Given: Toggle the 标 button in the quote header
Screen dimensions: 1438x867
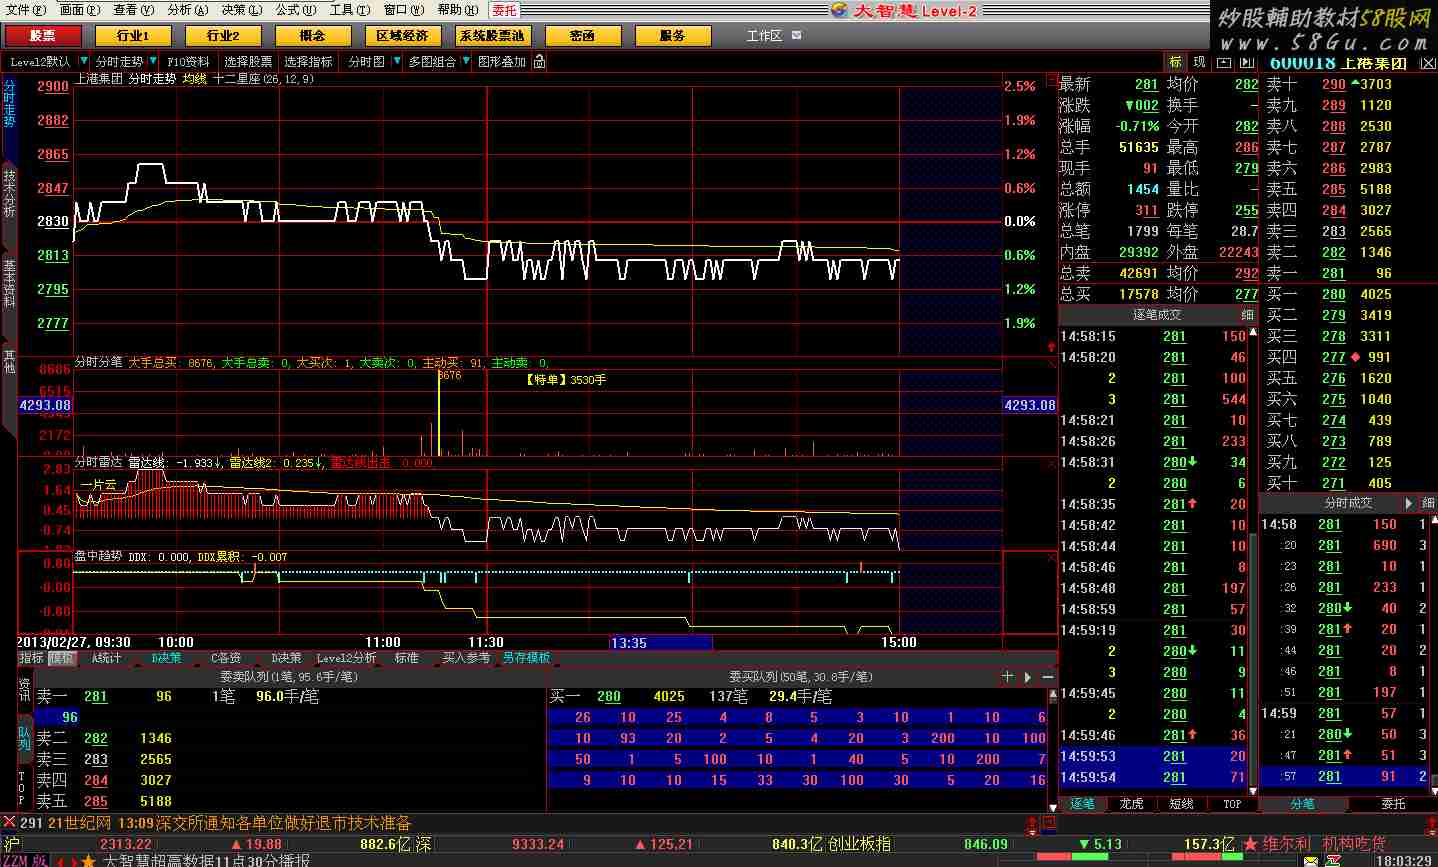Looking at the screenshot, I should pos(1175,62).
